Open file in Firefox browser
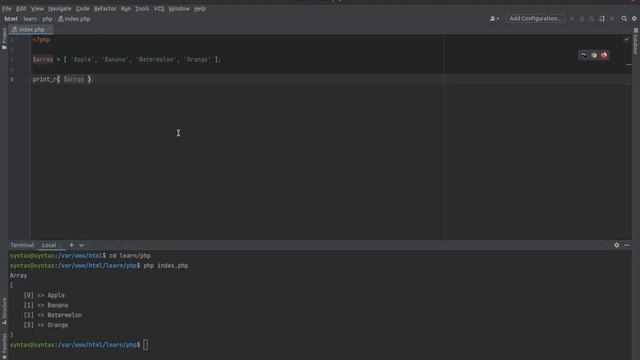640x360 pixels. click(x=604, y=55)
